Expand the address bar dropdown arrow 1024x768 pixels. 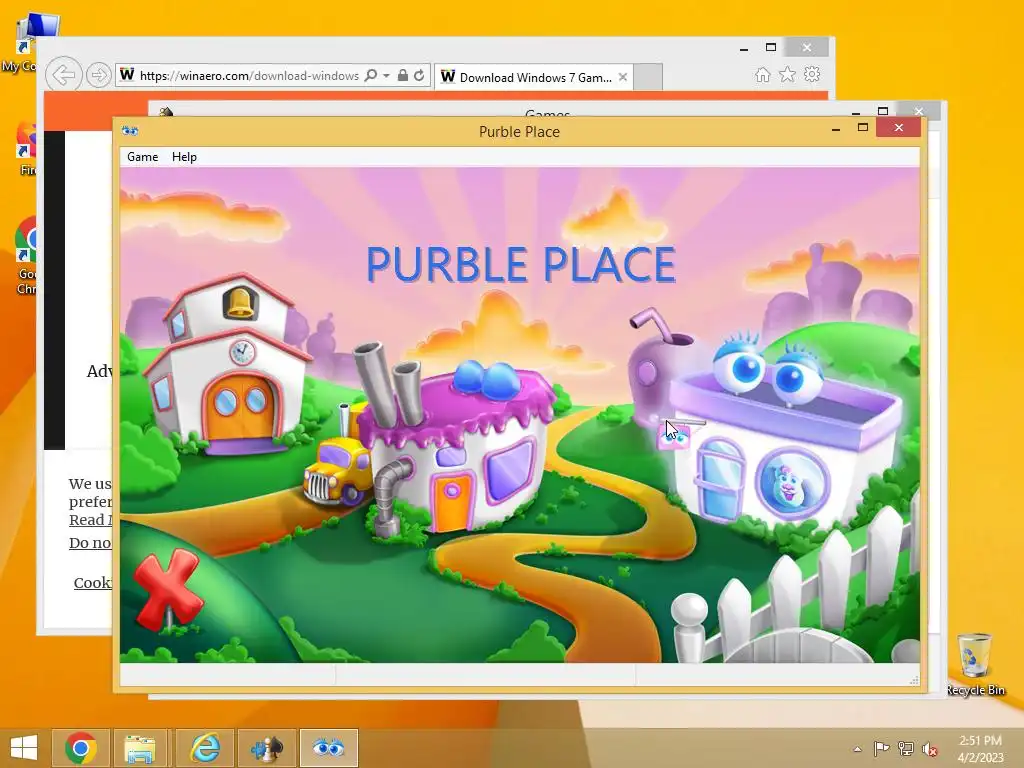[387, 76]
